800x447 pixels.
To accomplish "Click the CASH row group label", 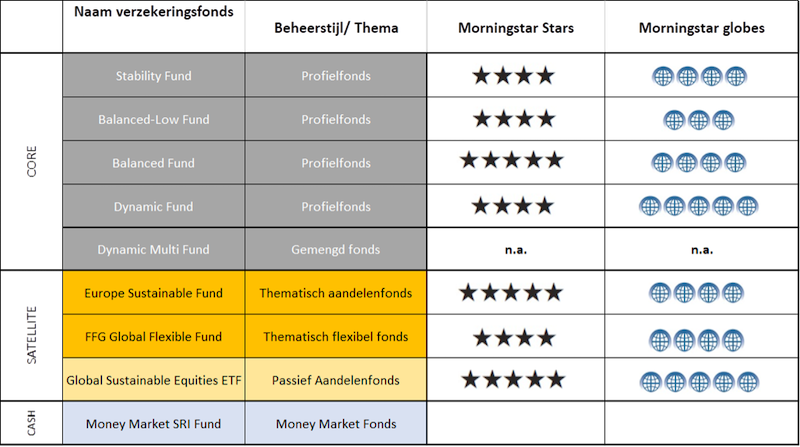I will point(32,423).
